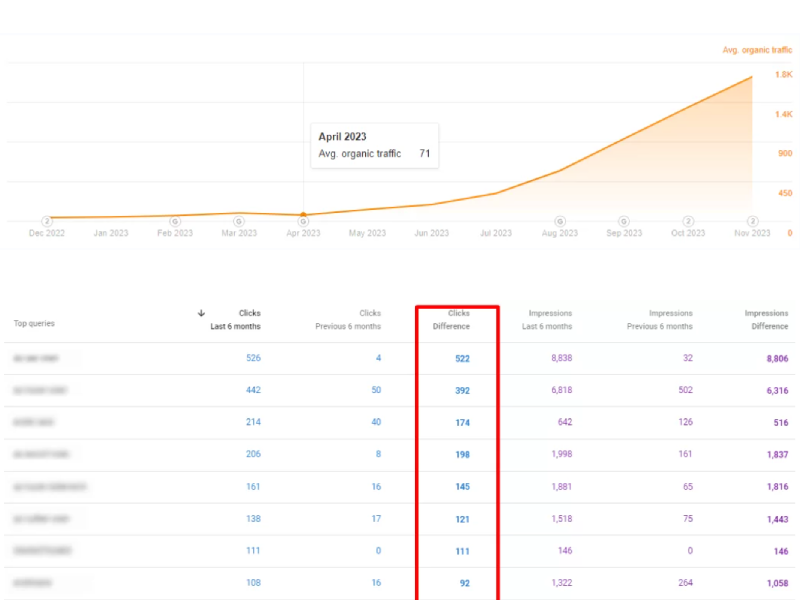Click the Google update marker at Sep 2023
This screenshot has width=800, height=600.
624,221
